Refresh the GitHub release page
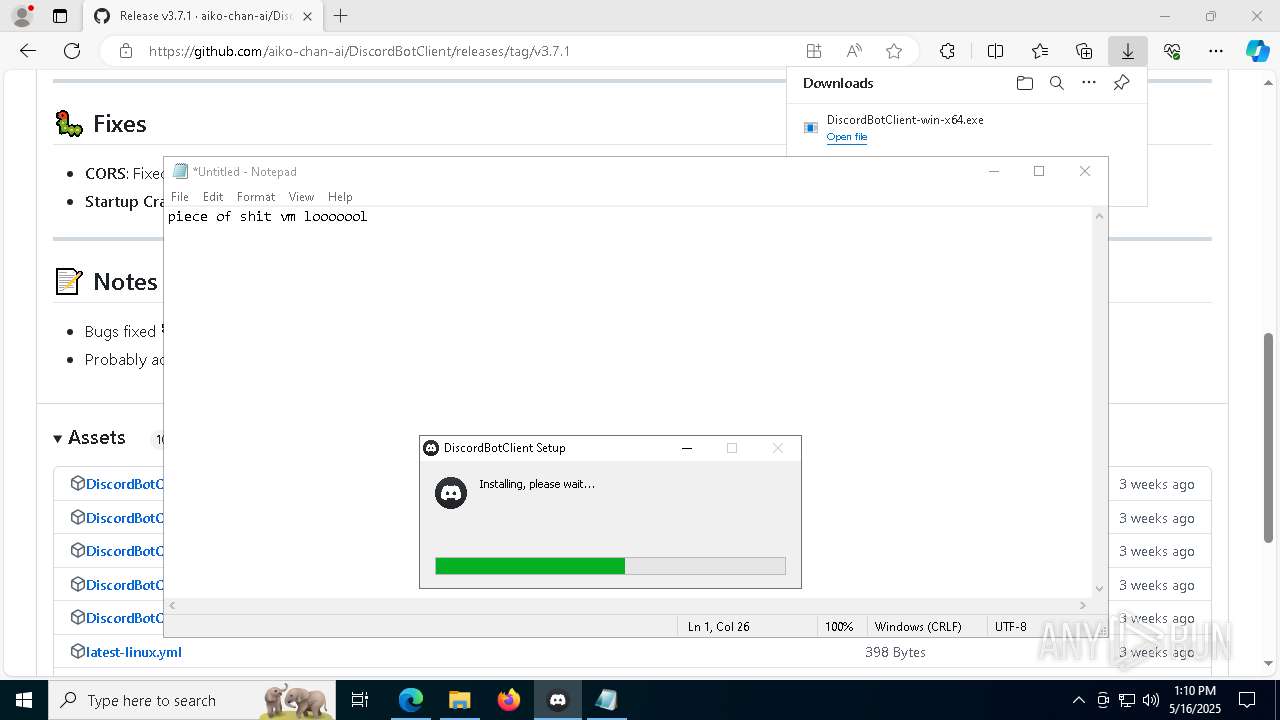This screenshot has width=1280, height=720. click(x=72, y=51)
